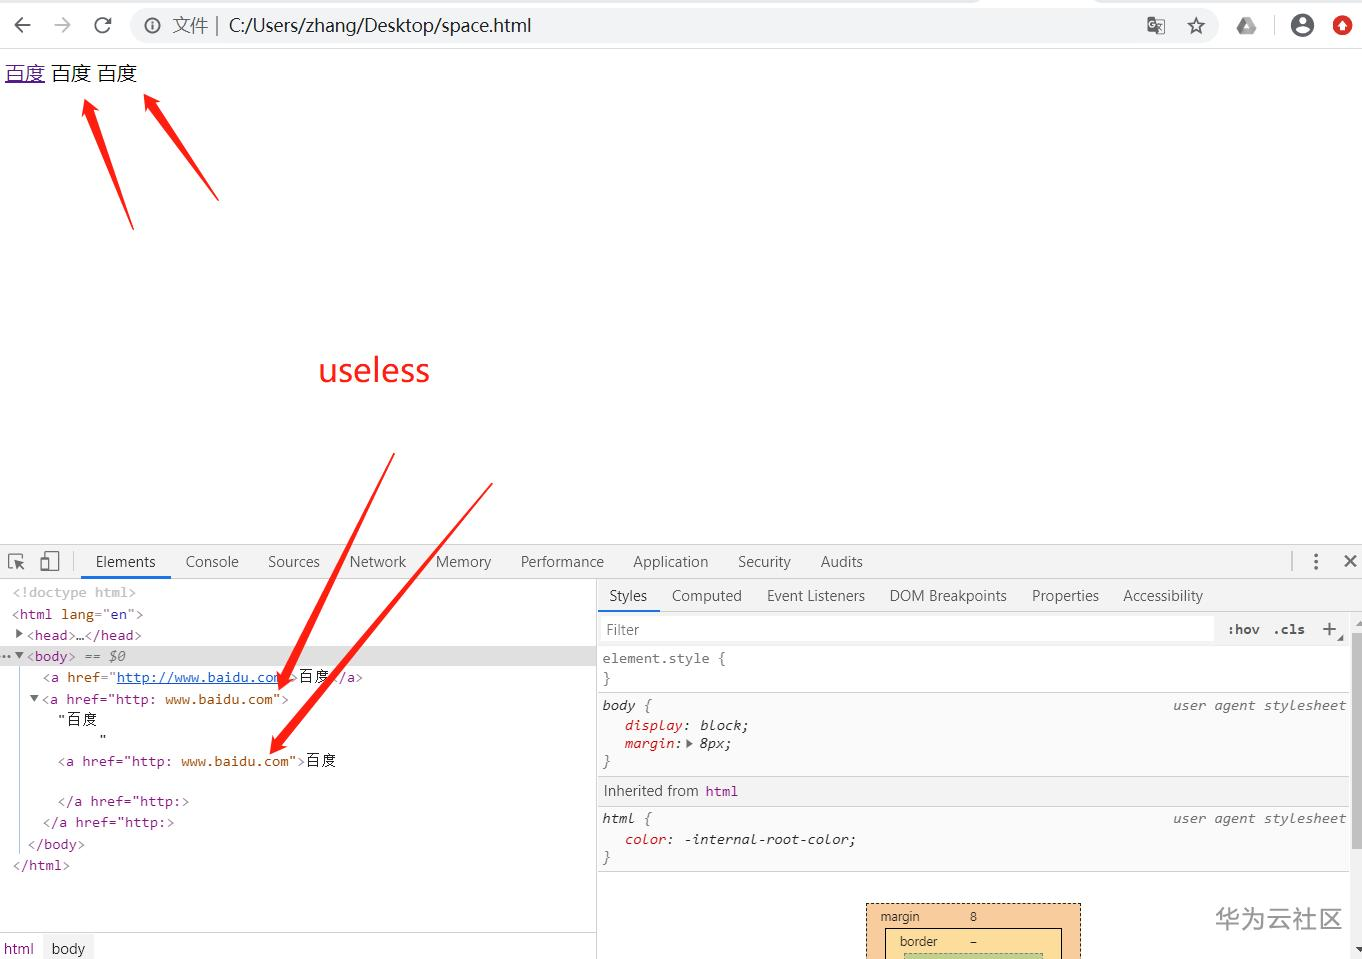
Task: Follow the http://www.baidu.com href link in DOM
Action: pyautogui.click(x=199, y=678)
